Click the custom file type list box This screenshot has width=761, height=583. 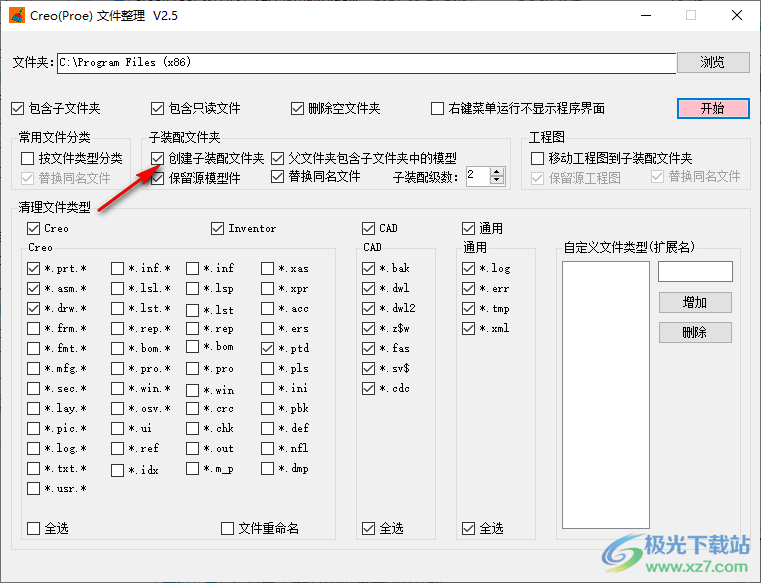(x=606, y=395)
